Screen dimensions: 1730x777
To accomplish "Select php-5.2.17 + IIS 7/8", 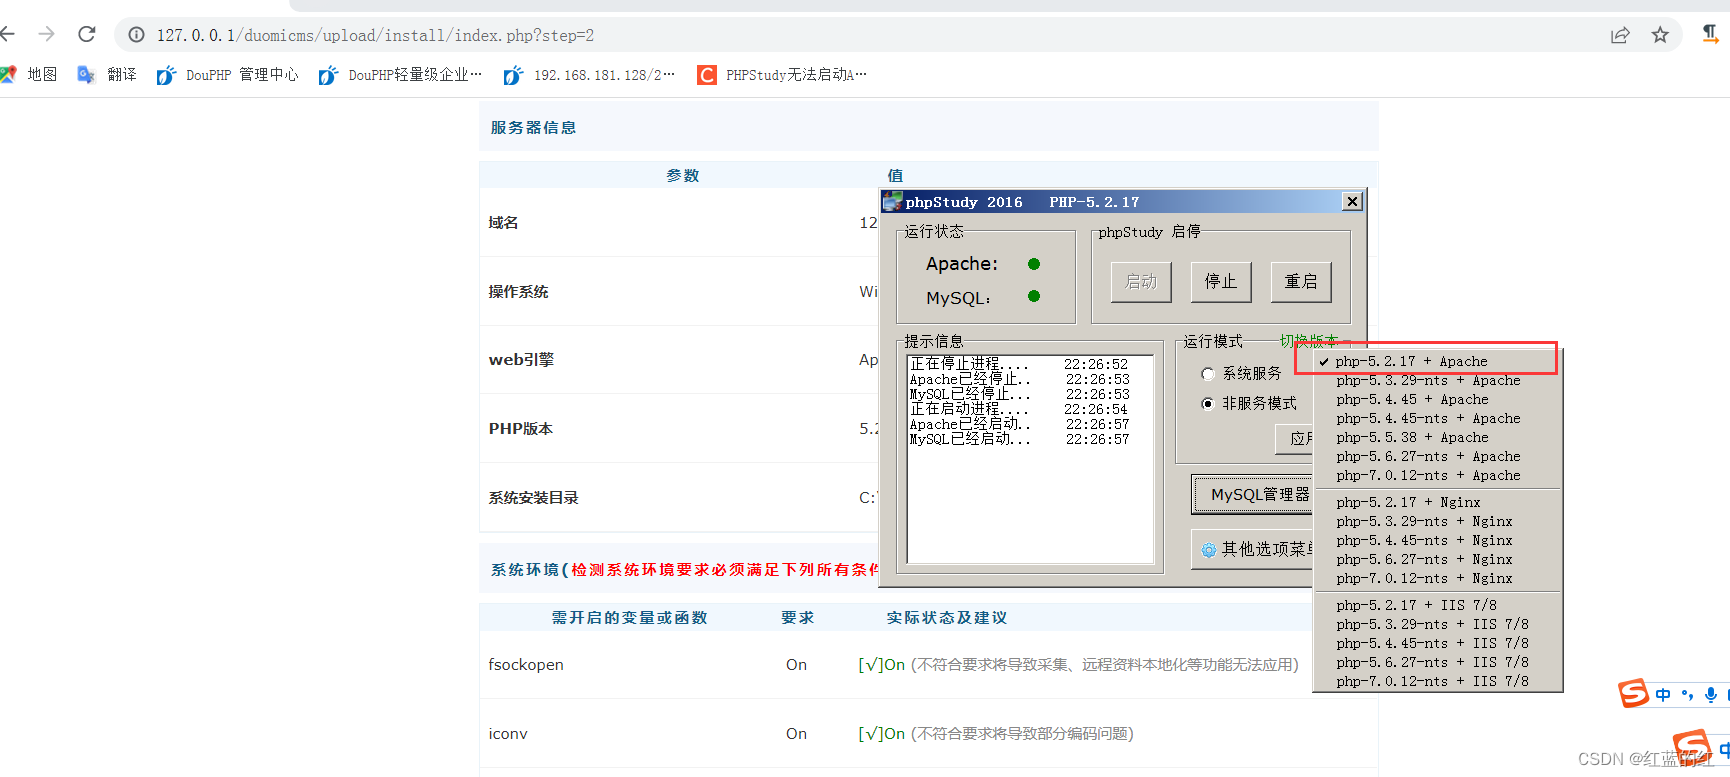I will pyautogui.click(x=1435, y=606).
